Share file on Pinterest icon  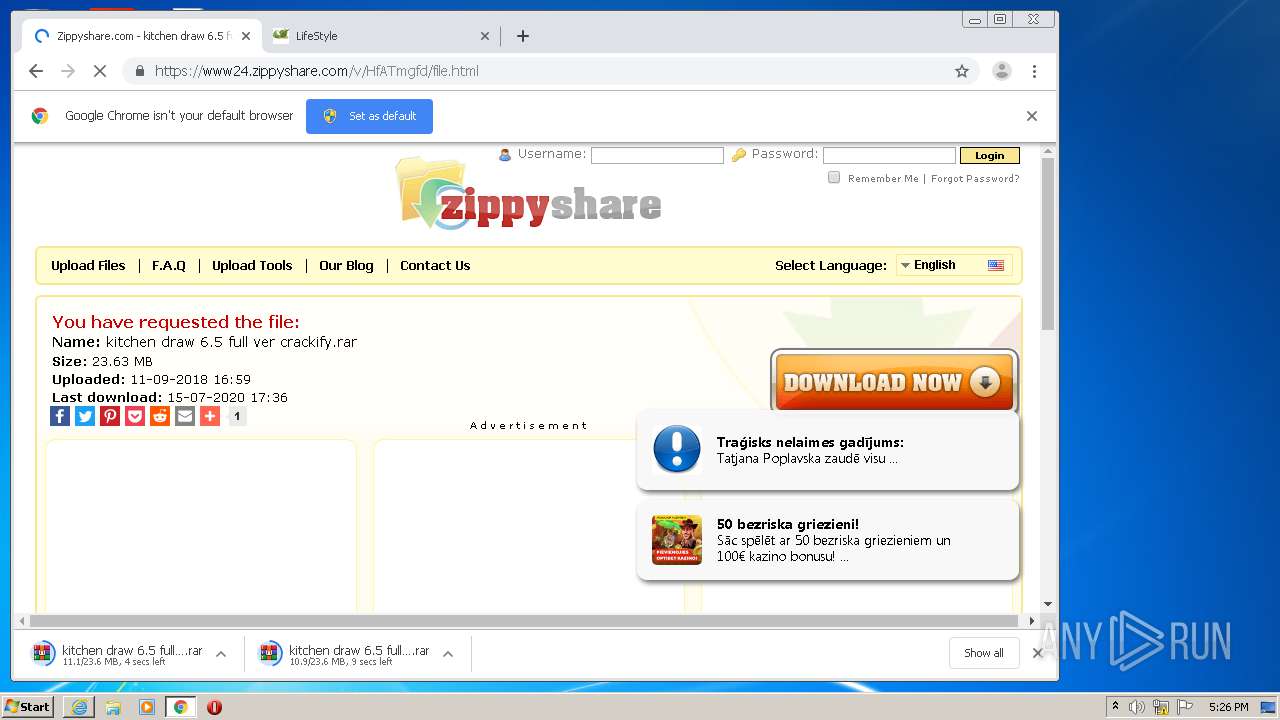click(x=110, y=416)
